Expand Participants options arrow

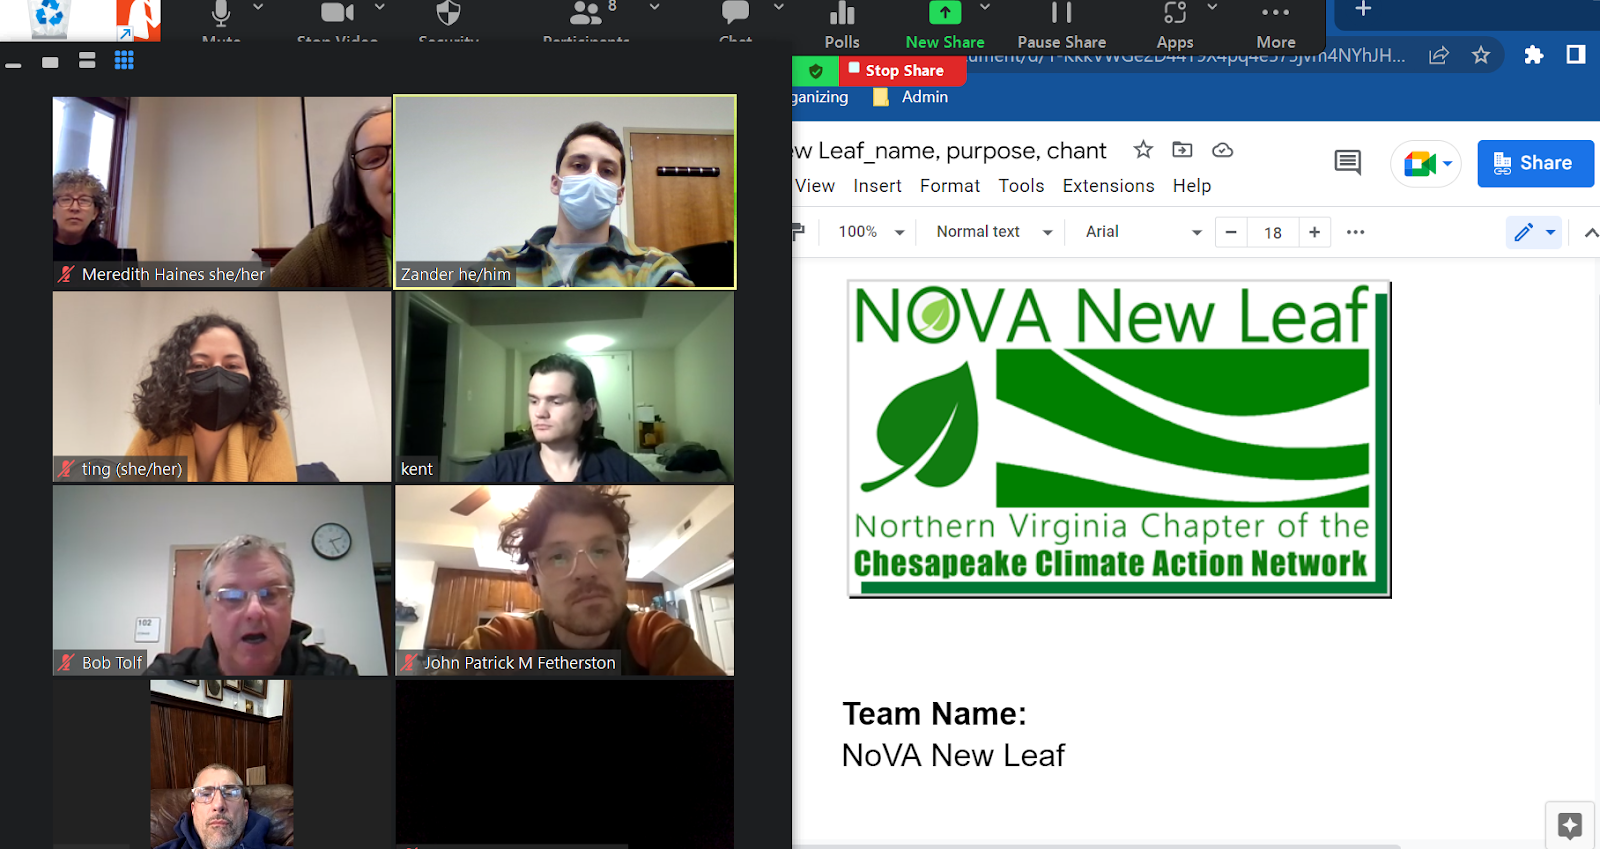[654, 7]
